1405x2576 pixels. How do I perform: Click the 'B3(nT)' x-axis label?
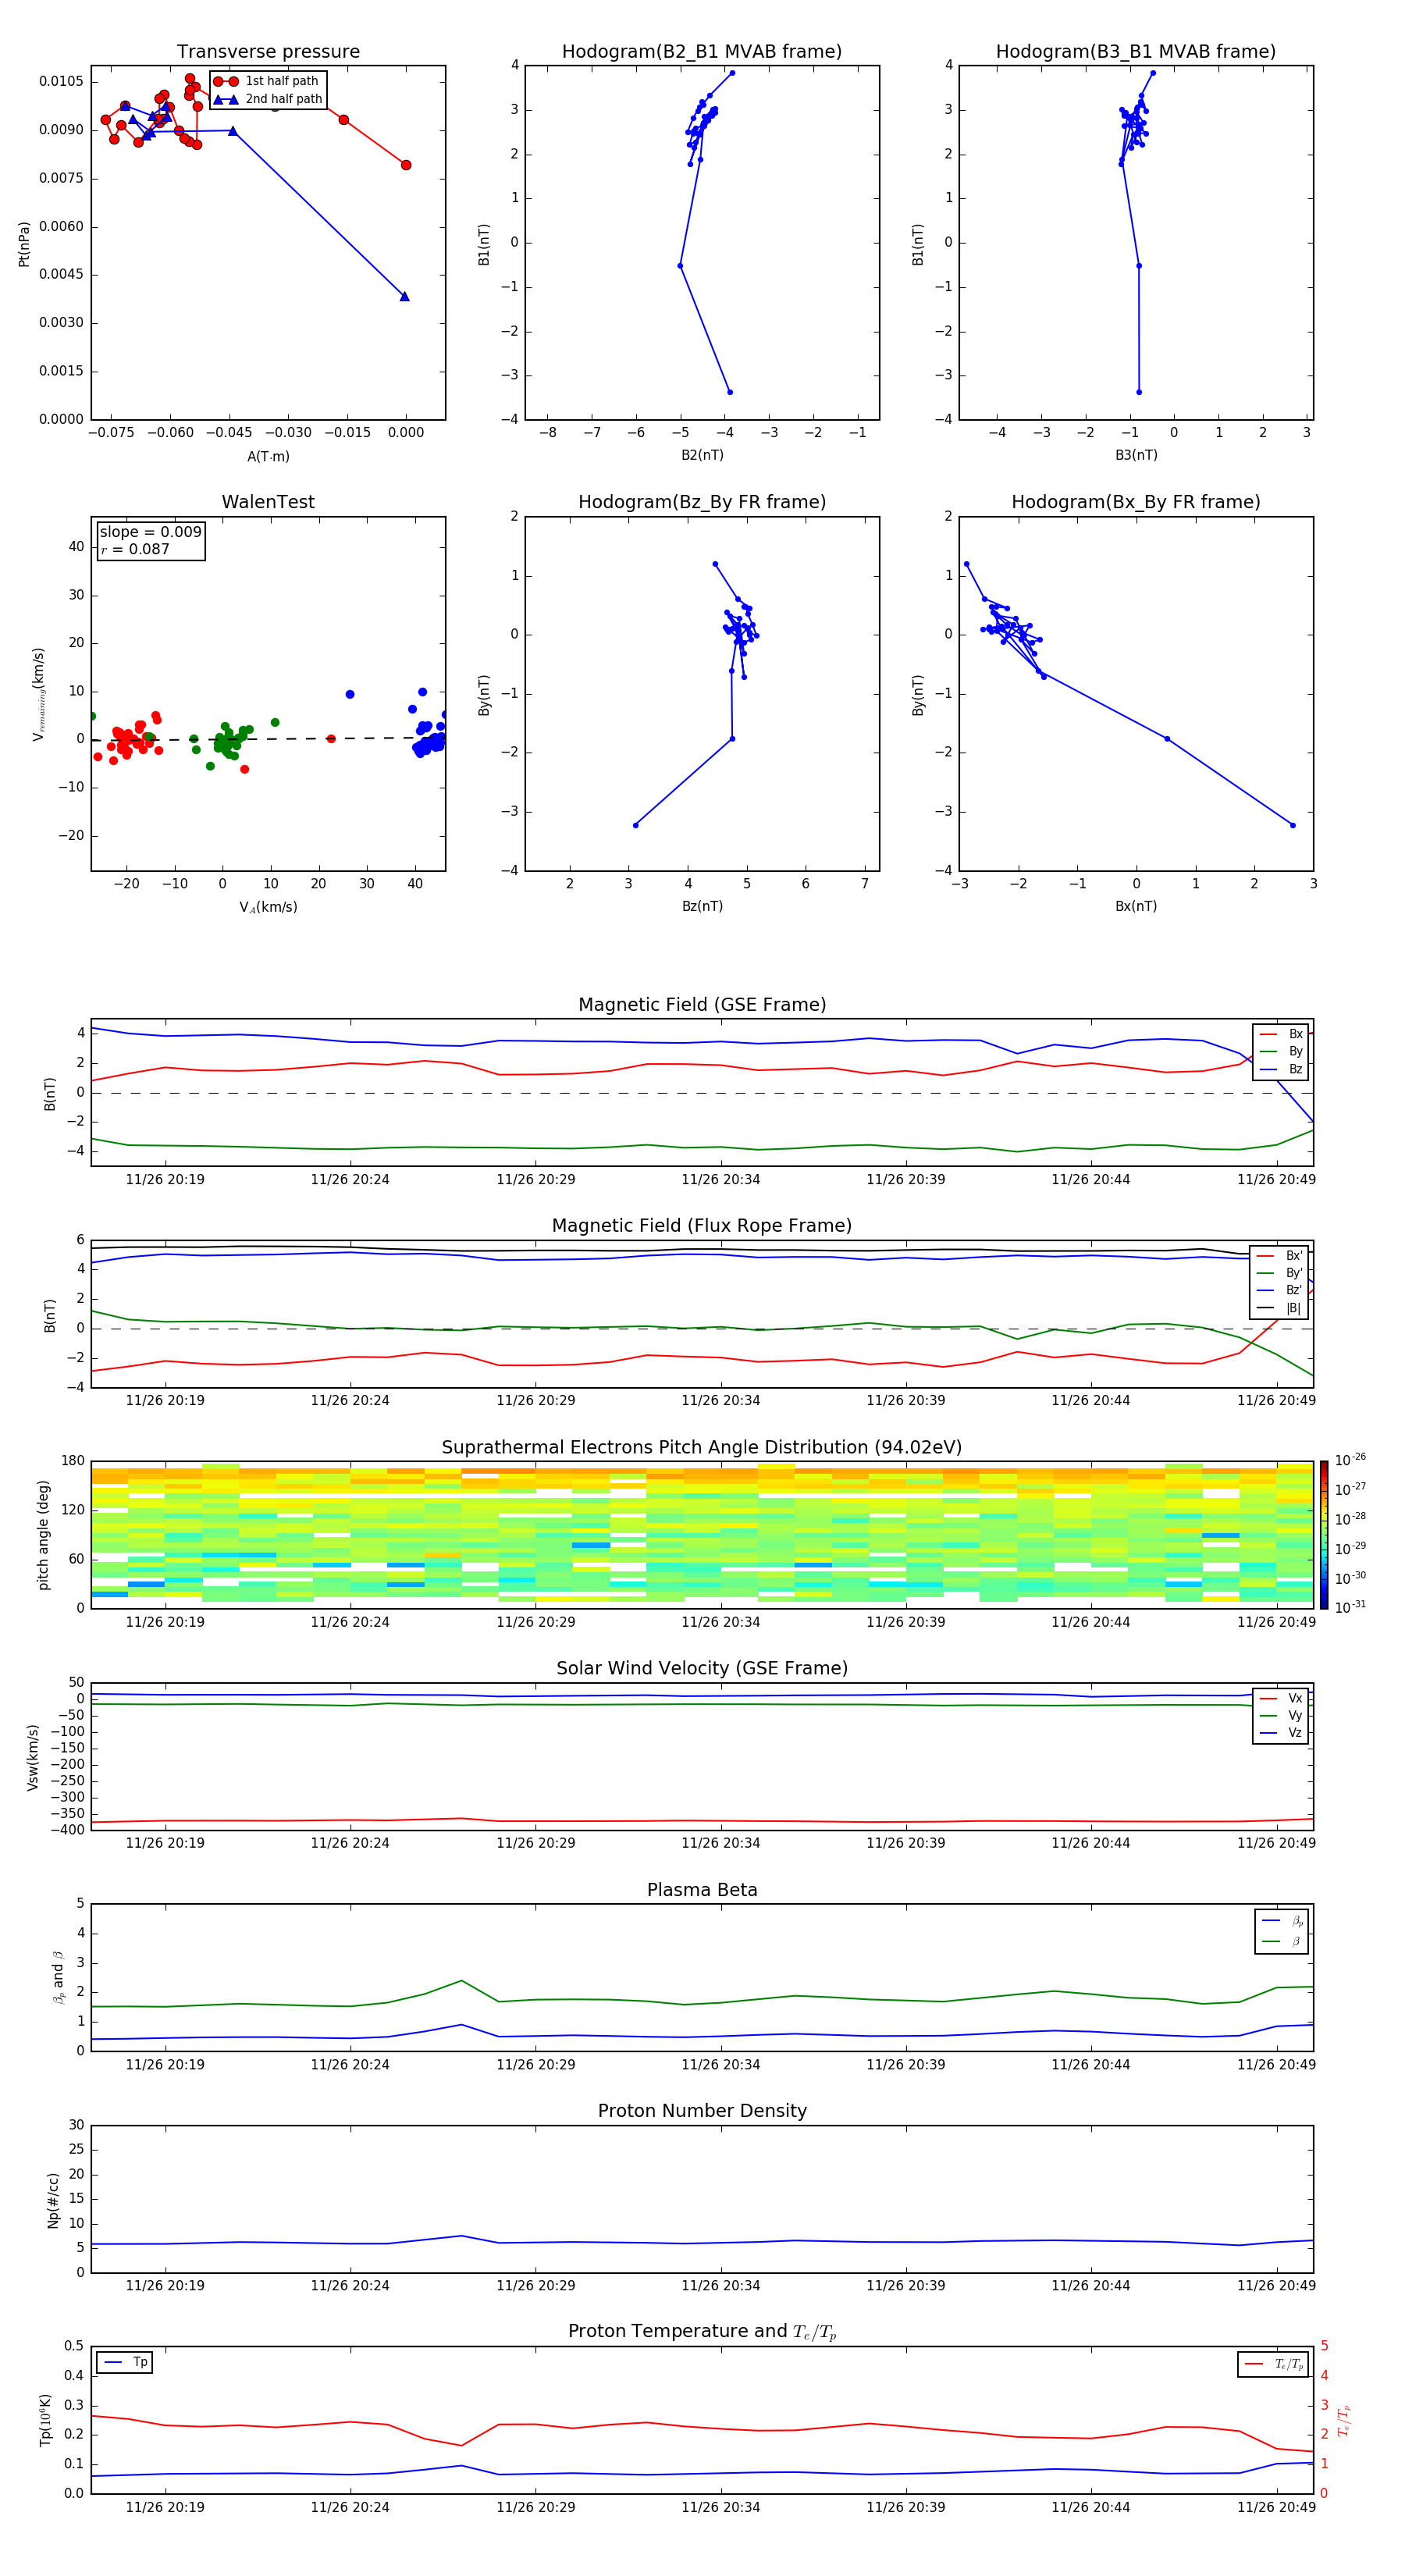pyautogui.click(x=1136, y=455)
